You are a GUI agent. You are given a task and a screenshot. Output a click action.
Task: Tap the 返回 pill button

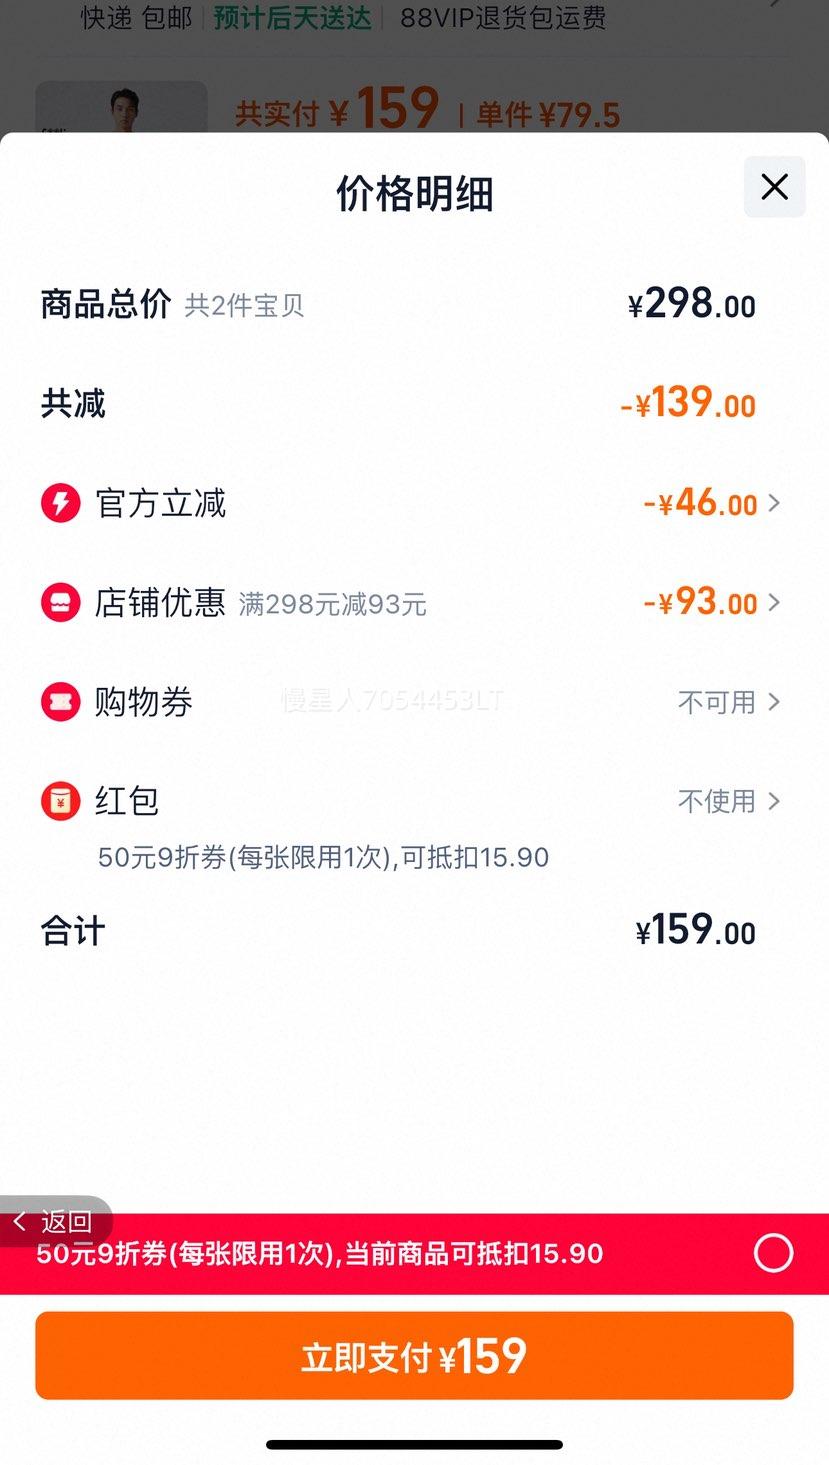pos(56,1221)
